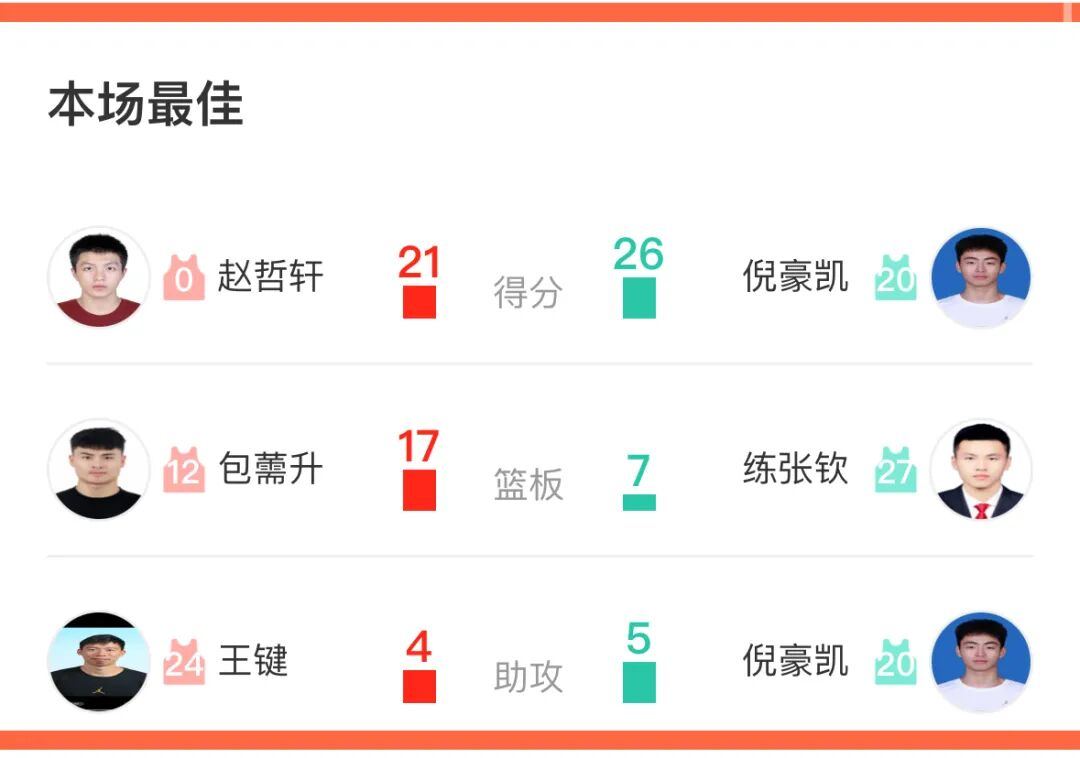Image resolution: width=1080 pixels, height=758 pixels.
Task: Open 倪豪凯's avatar in the 助攻 row
Action: (x=981, y=661)
